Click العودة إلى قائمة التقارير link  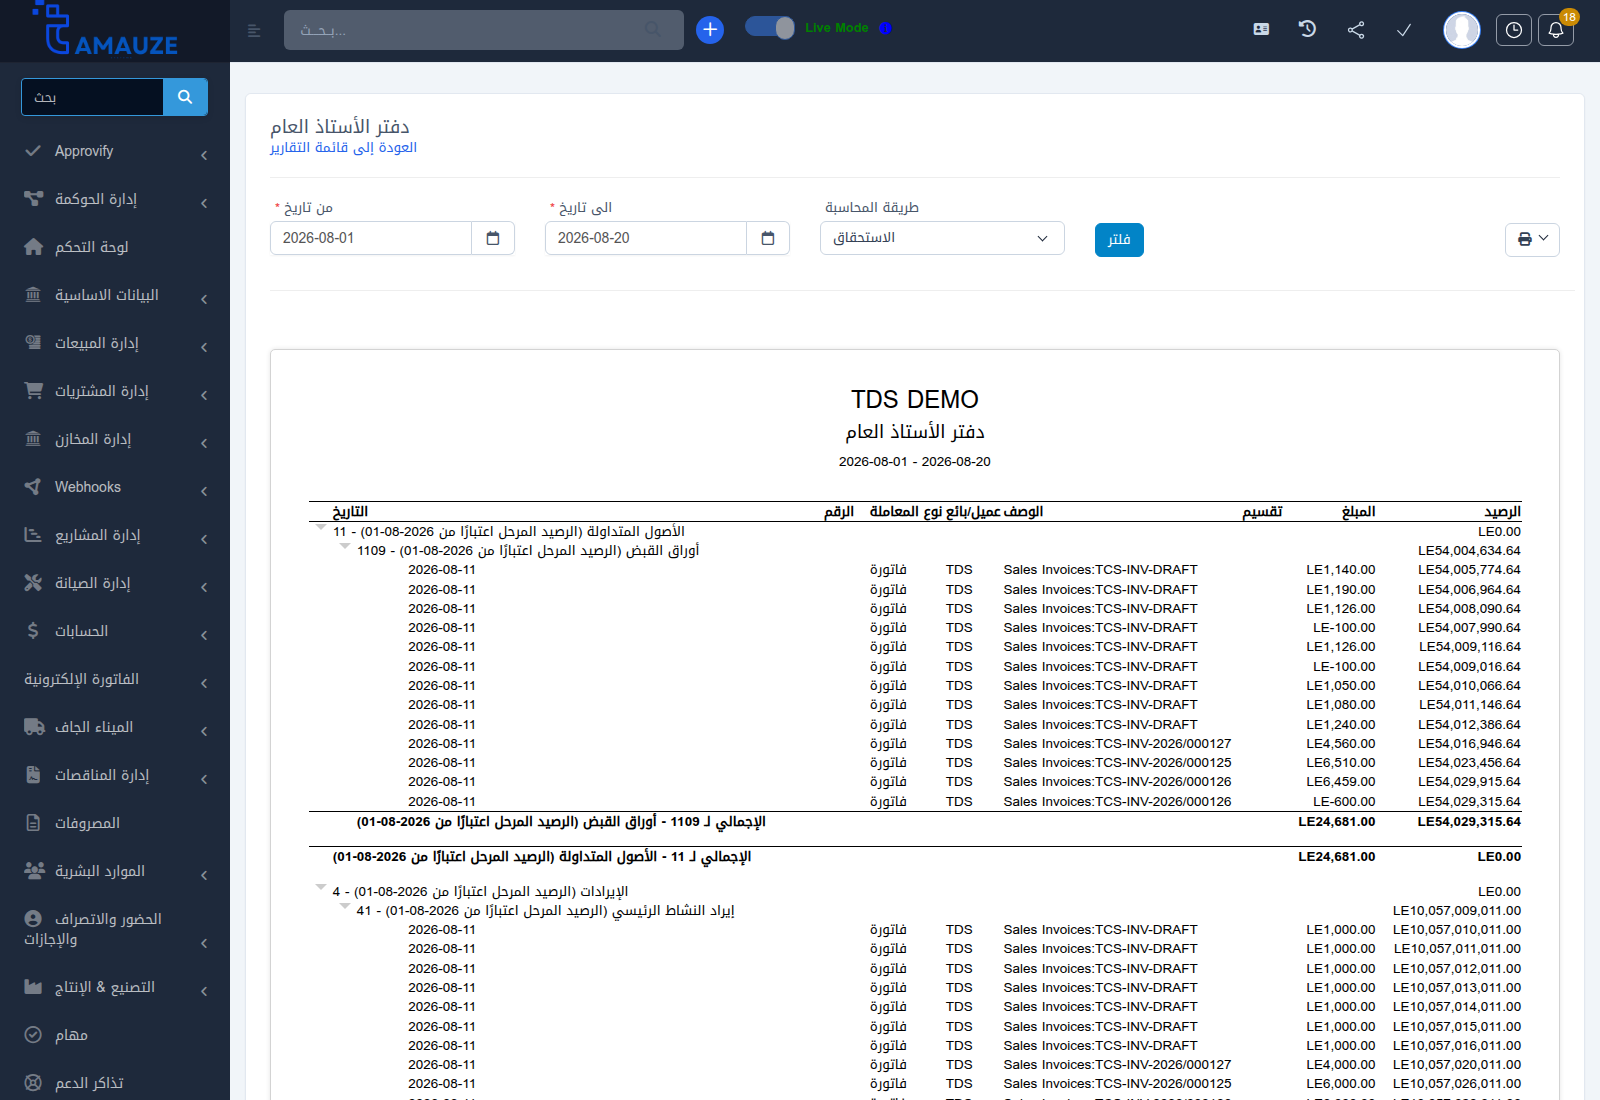(x=343, y=147)
